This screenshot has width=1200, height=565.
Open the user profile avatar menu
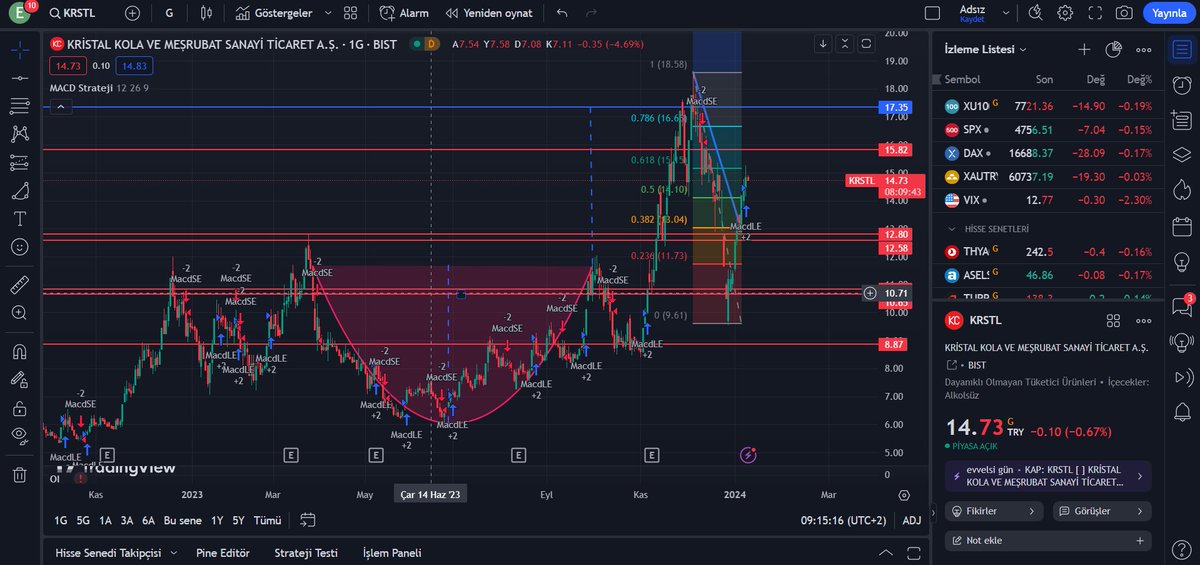point(19,13)
